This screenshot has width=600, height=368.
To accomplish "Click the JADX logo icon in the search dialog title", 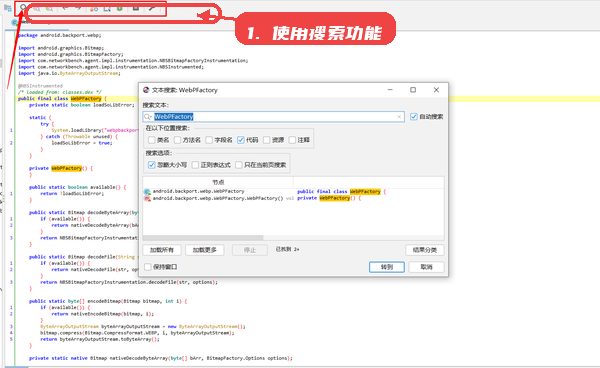I will [x=146, y=90].
